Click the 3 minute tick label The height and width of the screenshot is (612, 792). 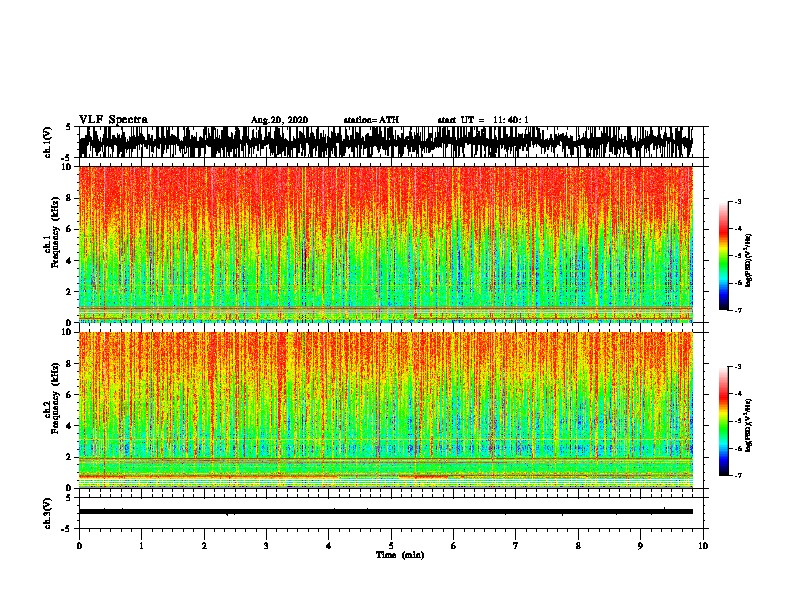[266, 546]
